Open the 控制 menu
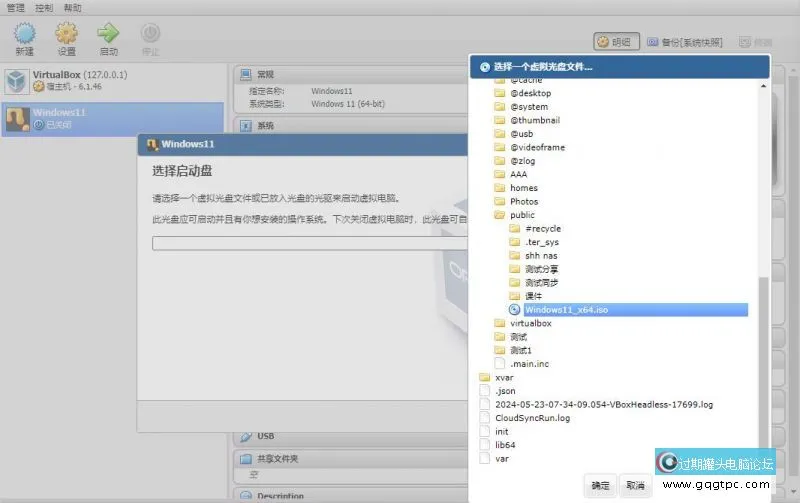This screenshot has height=503, width=800. point(44,8)
